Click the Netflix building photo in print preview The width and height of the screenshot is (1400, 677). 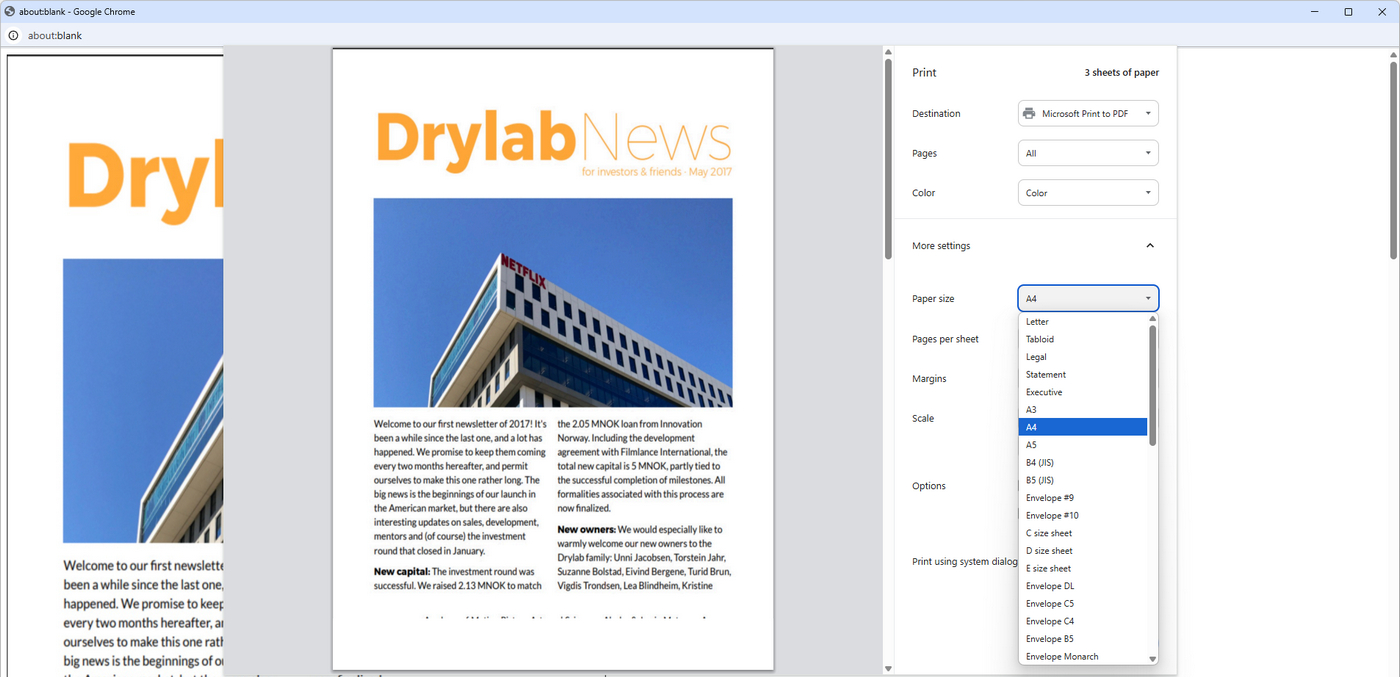point(553,302)
